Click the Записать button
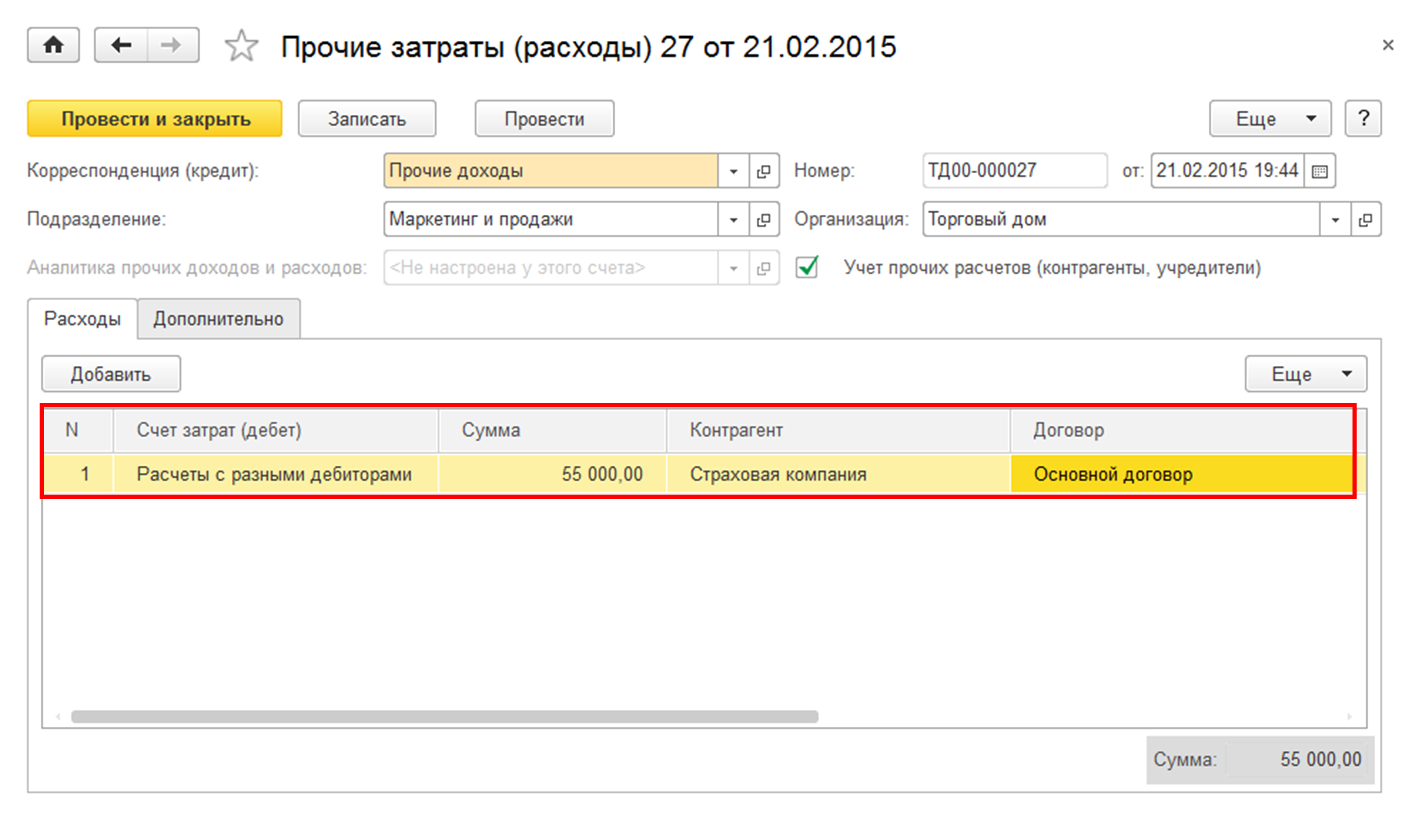 click(x=367, y=118)
